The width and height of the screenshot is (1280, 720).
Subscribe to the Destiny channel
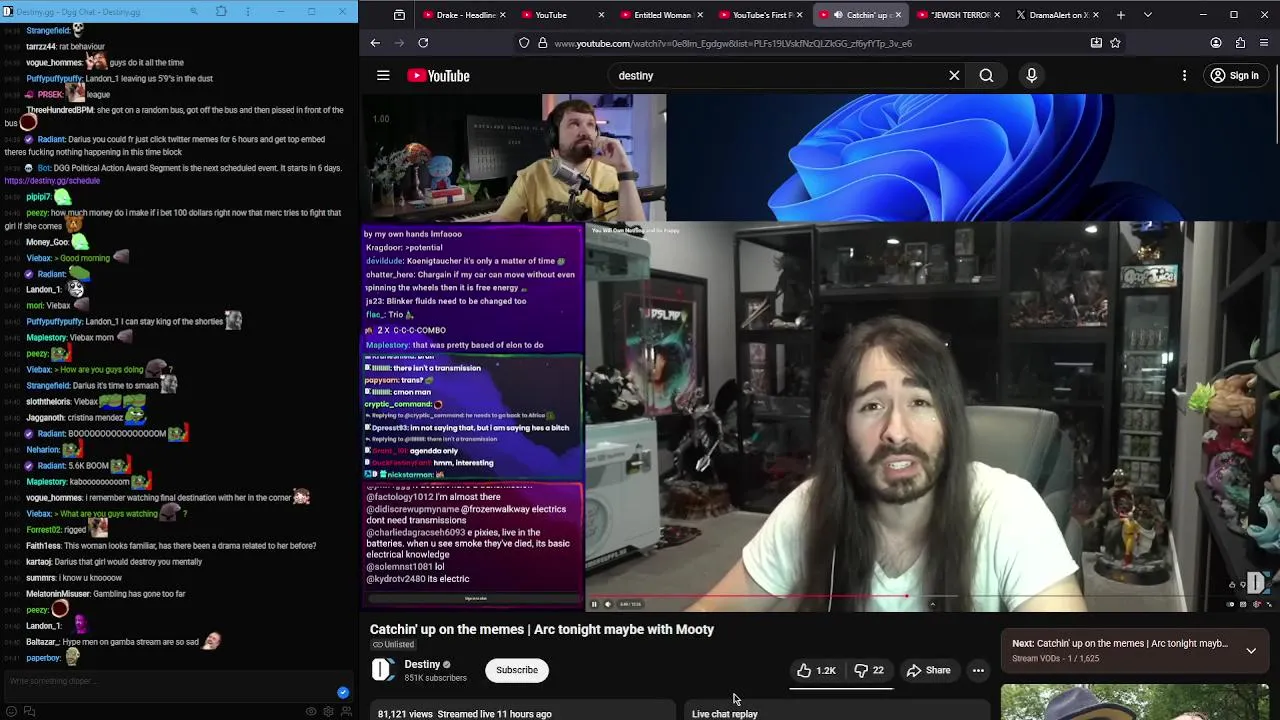(517, 670)
